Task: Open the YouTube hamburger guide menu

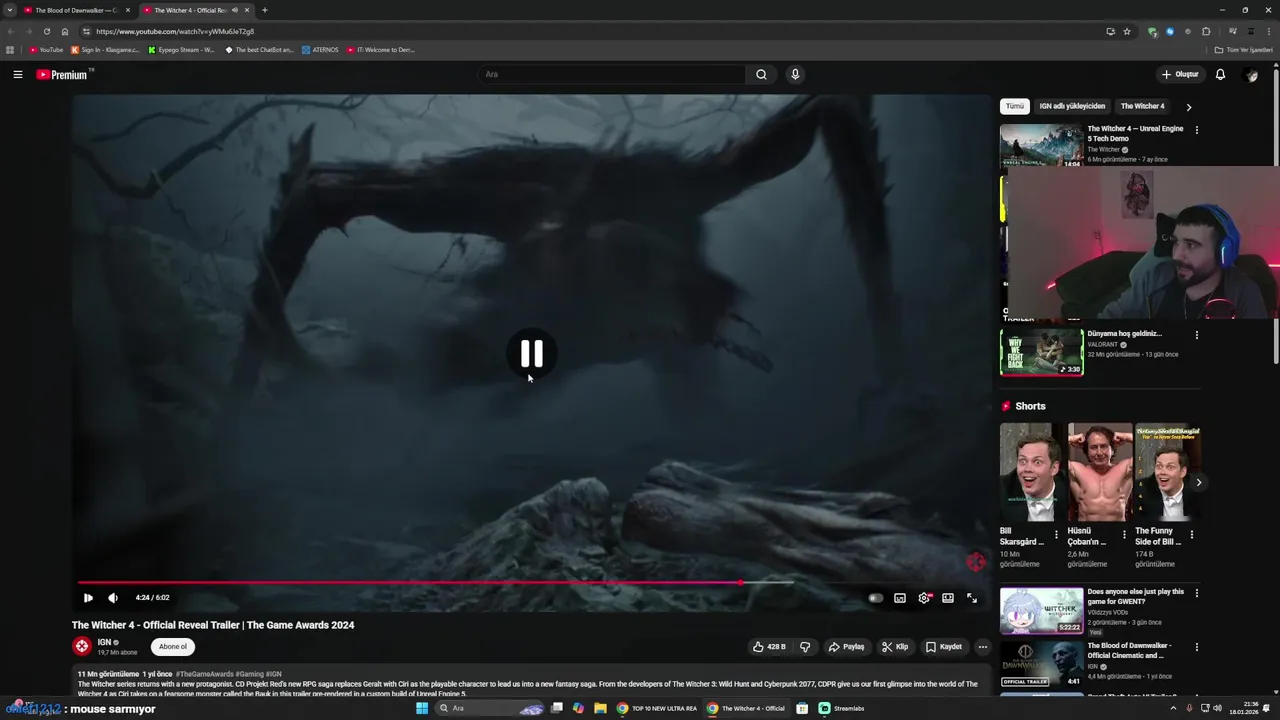Action: click(x=17, y=74)
